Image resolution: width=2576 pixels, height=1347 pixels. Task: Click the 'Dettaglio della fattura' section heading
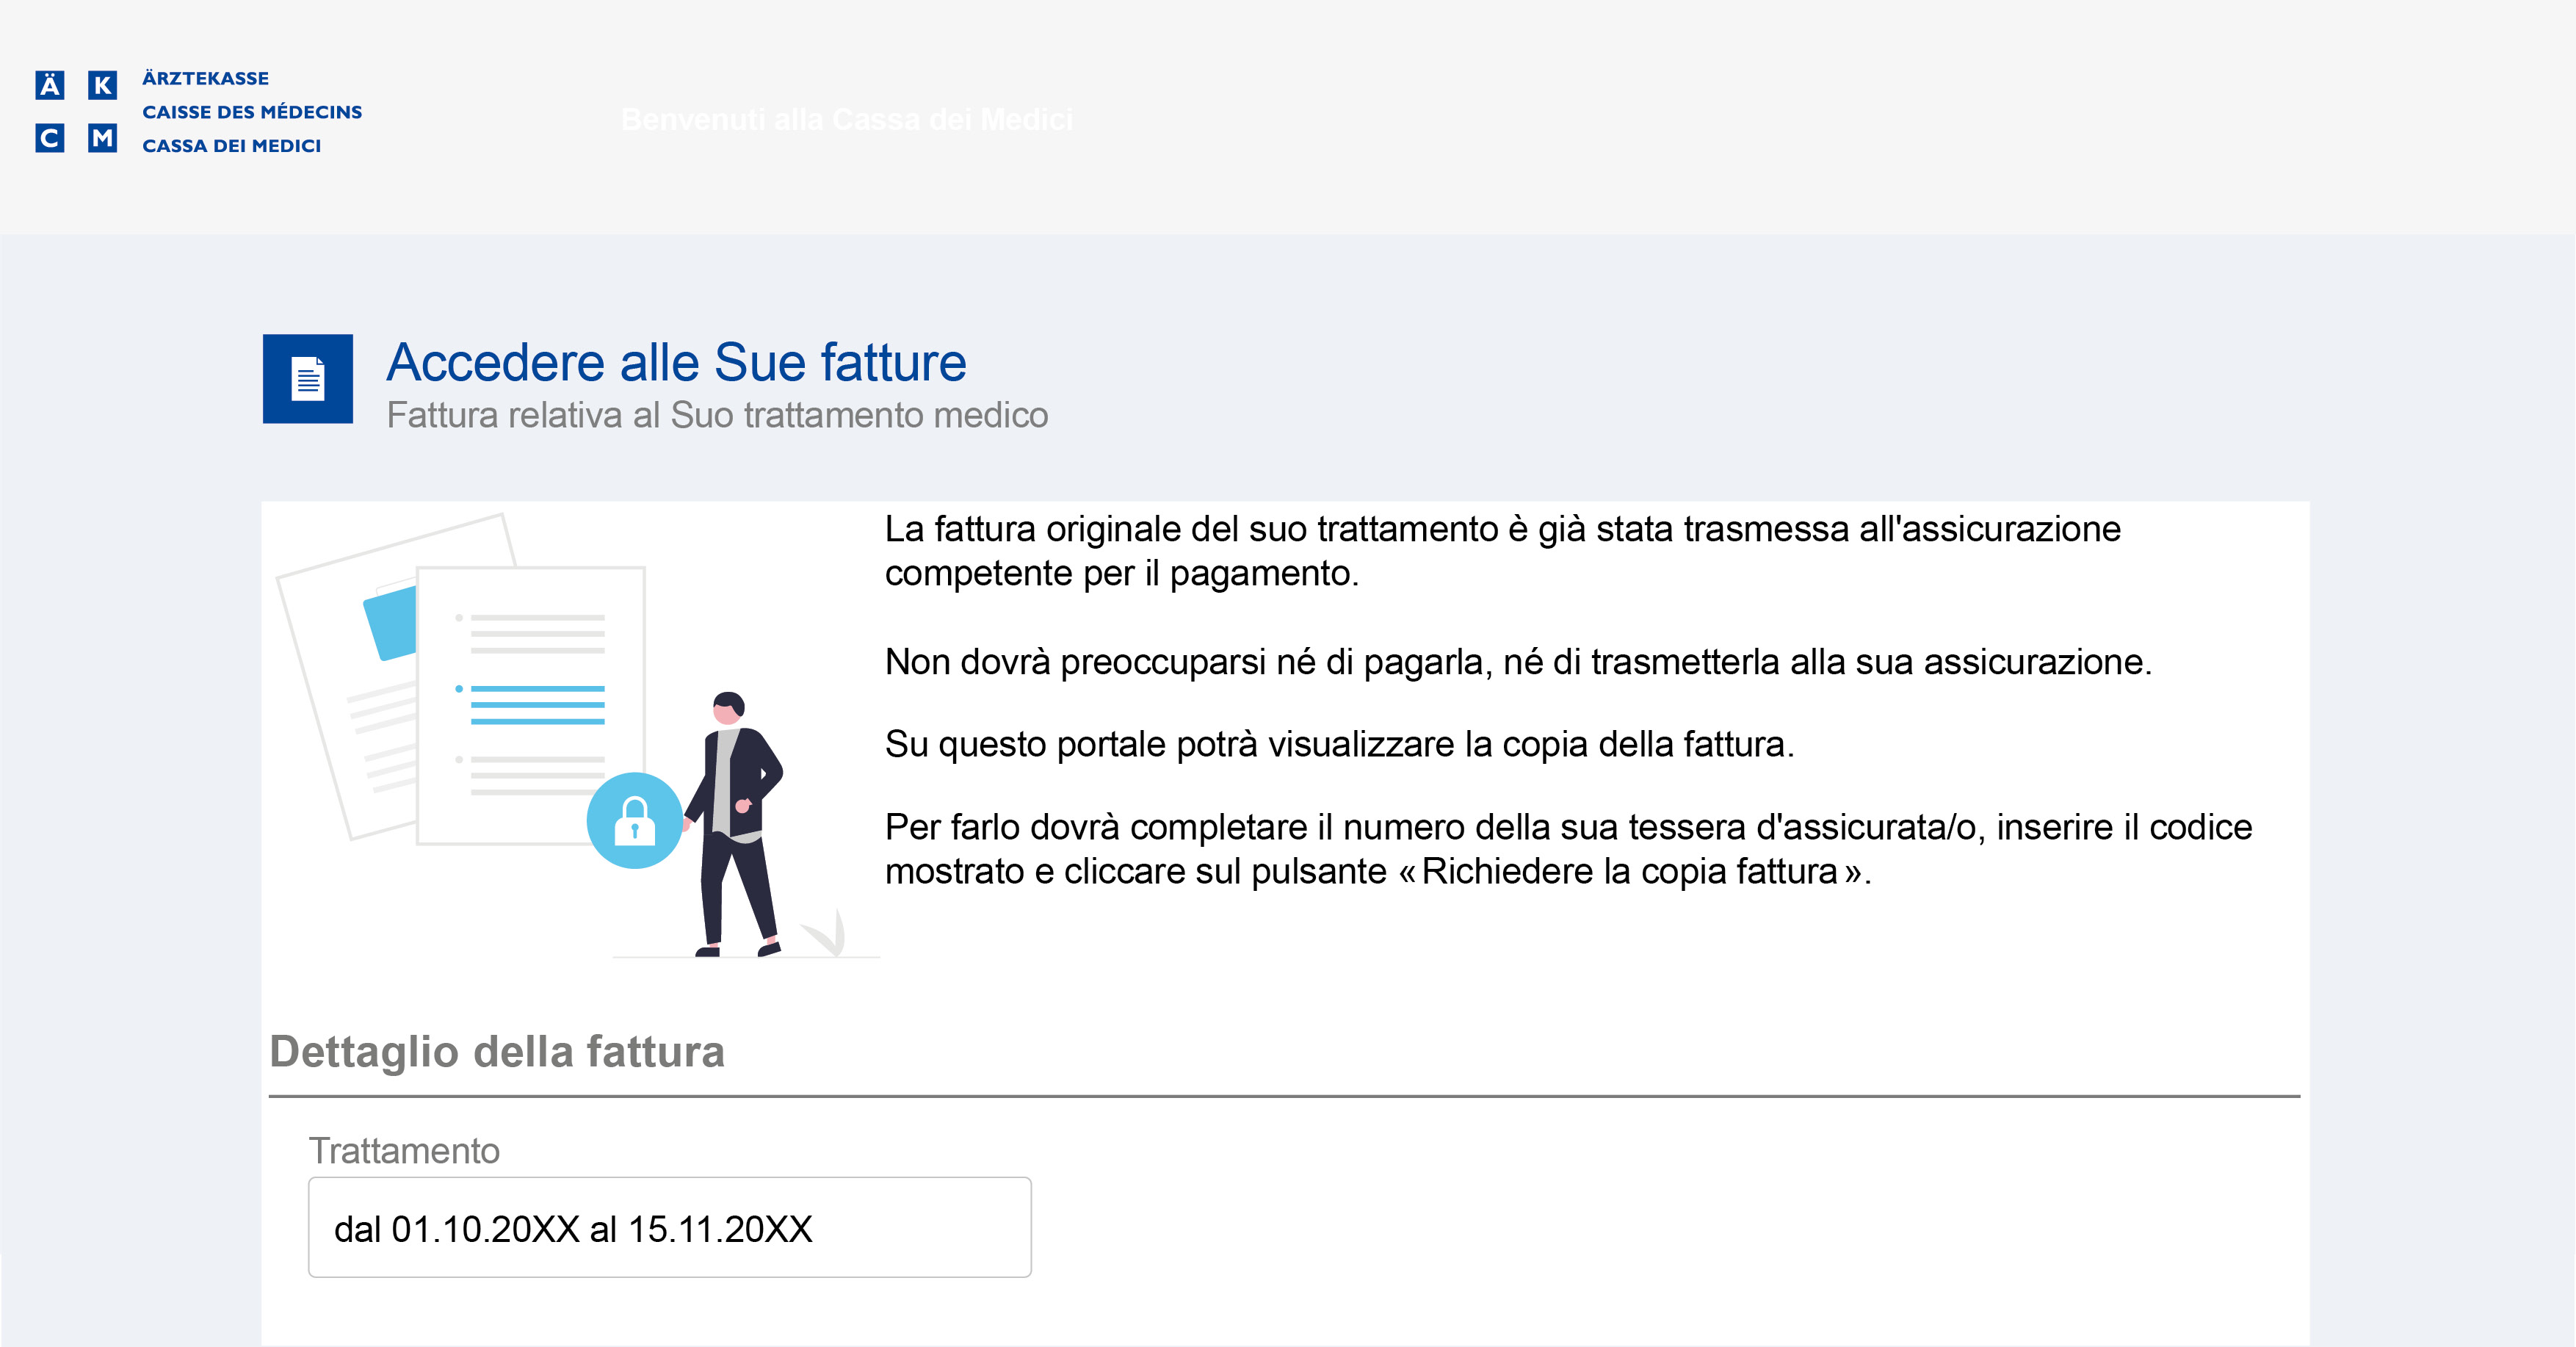point(497,1052)
